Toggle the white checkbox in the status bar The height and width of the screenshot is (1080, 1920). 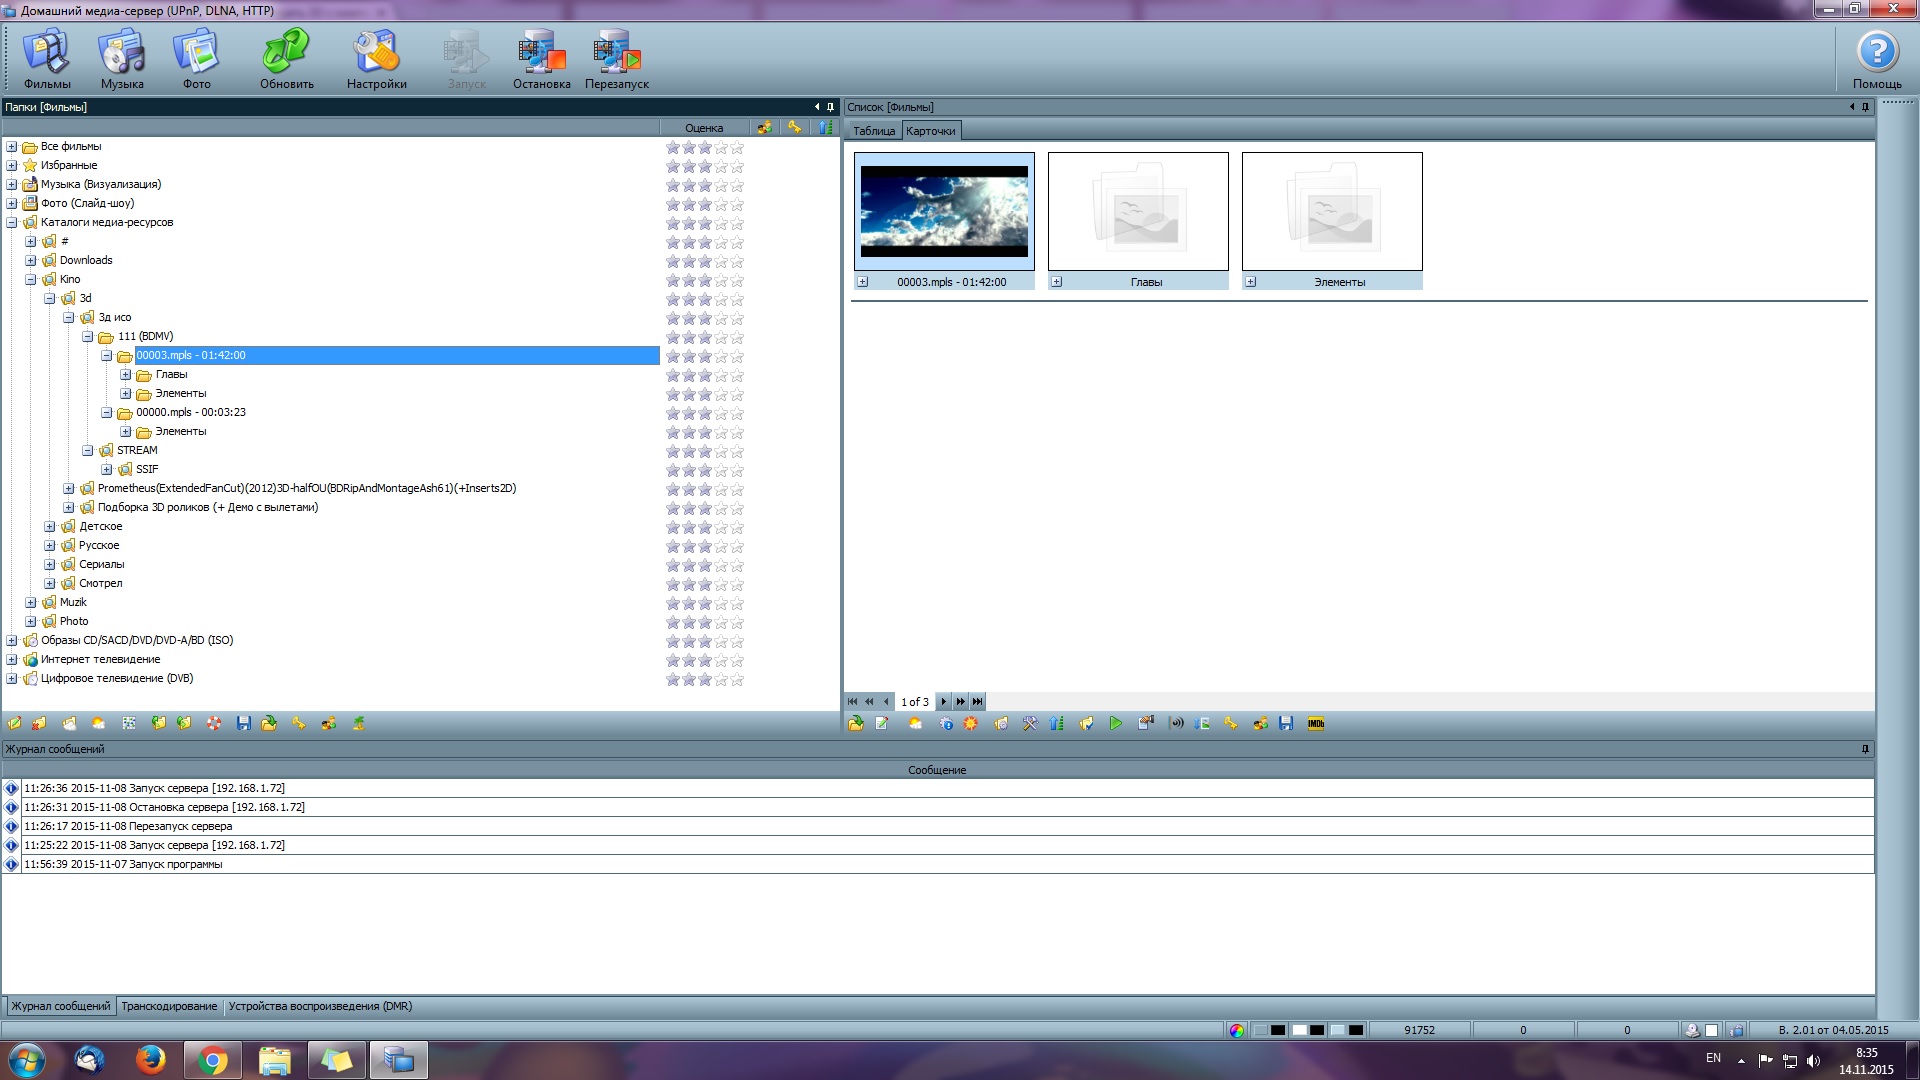1711,1030
